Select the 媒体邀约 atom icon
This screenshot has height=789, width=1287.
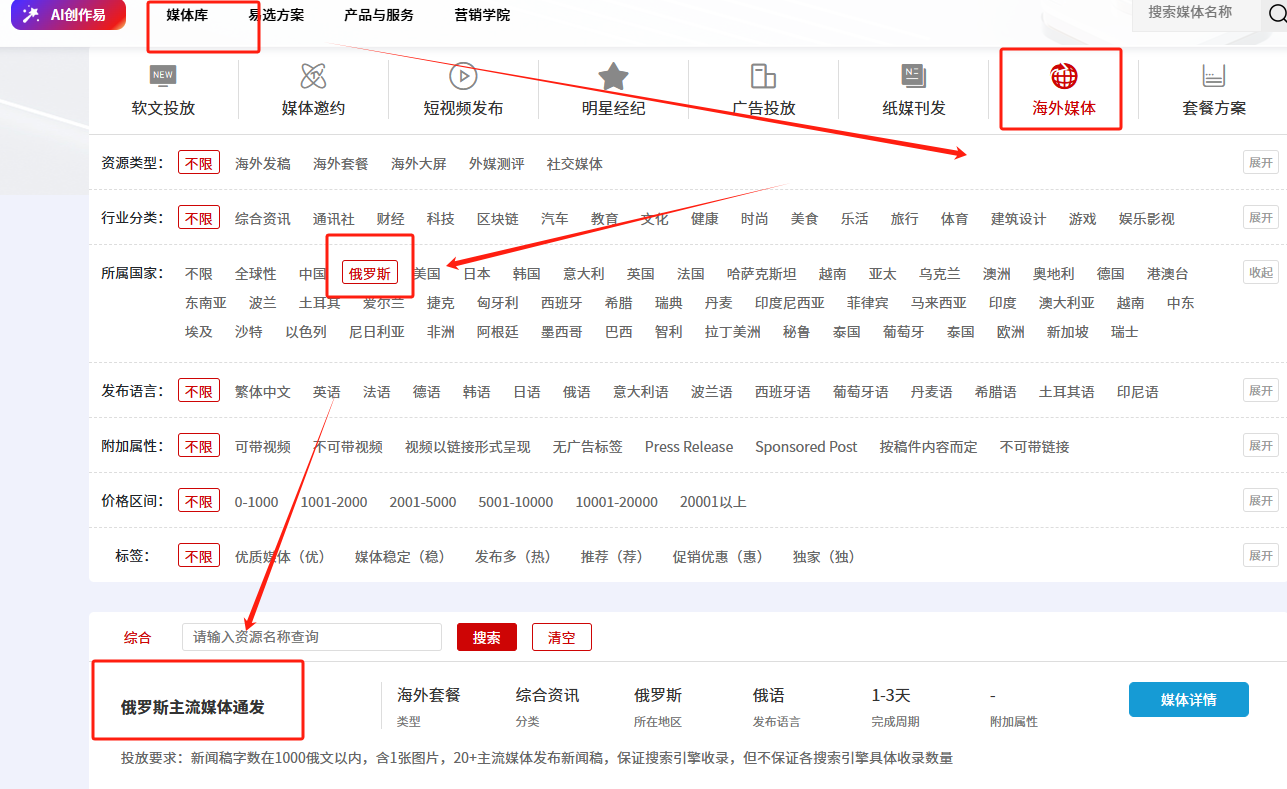(313, 76)
